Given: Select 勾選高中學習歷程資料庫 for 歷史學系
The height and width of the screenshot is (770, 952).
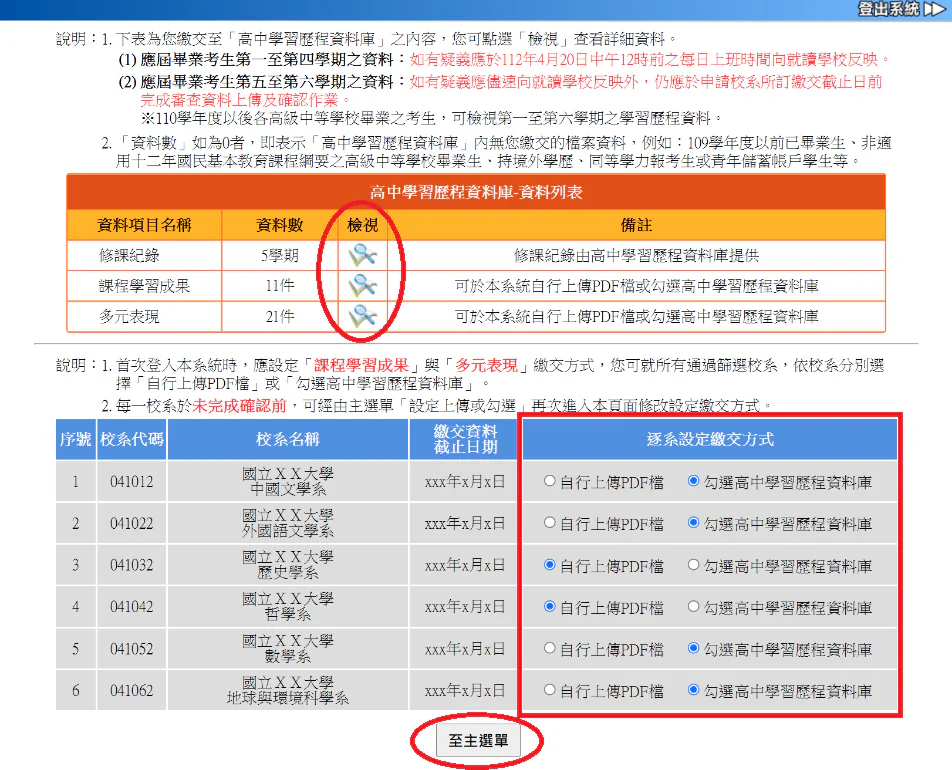Looking at the screenshot, I should pos(693,565).
